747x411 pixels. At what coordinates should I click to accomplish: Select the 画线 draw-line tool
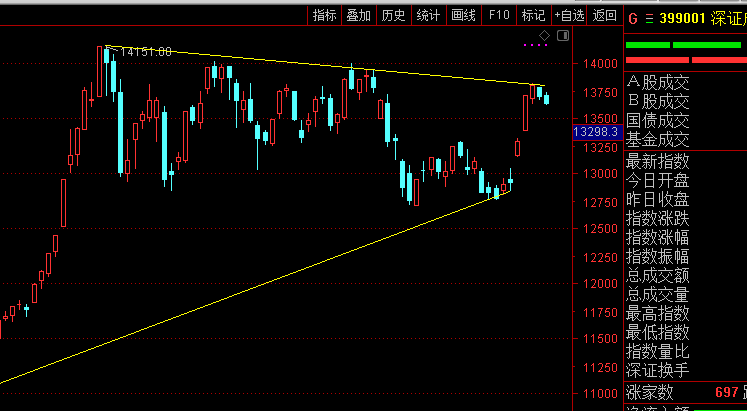(x=464, y=15)
